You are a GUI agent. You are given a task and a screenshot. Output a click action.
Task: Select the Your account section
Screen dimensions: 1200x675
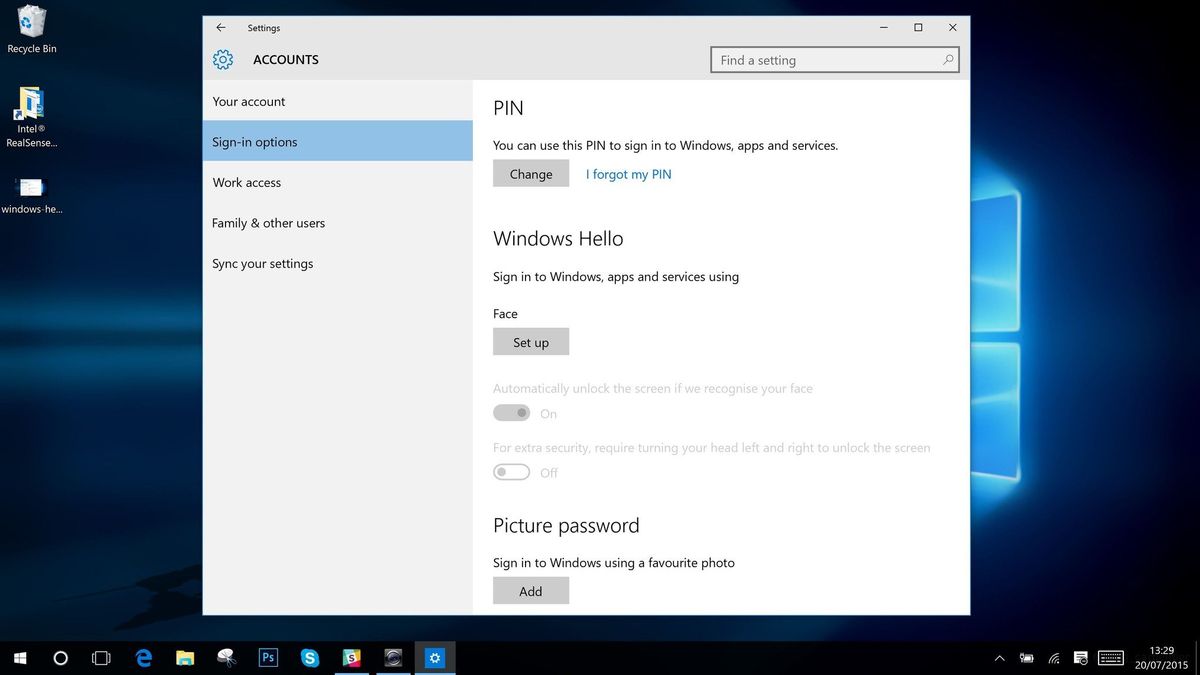248,101
